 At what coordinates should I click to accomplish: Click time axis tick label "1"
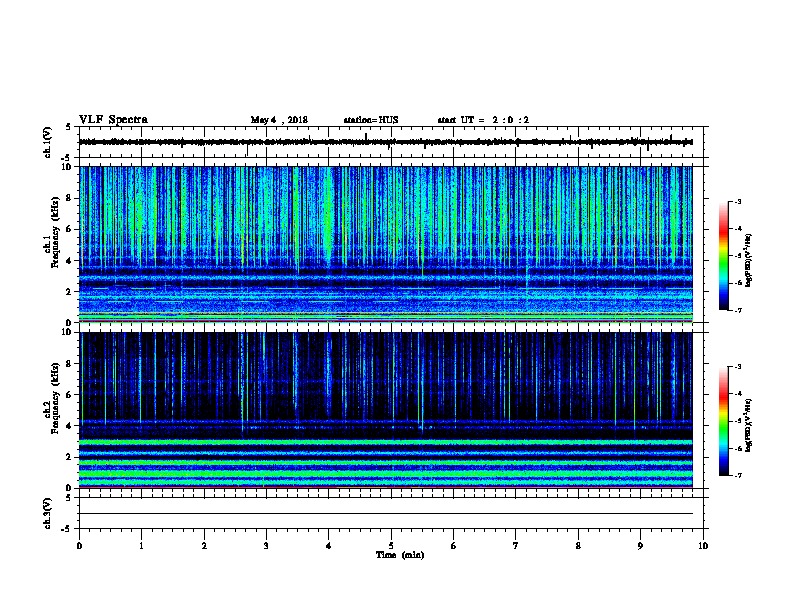click(x=141, y=546)
